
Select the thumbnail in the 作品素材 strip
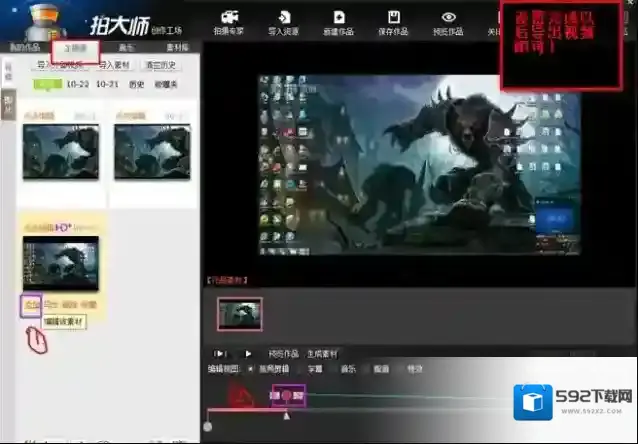pos(240,313)
